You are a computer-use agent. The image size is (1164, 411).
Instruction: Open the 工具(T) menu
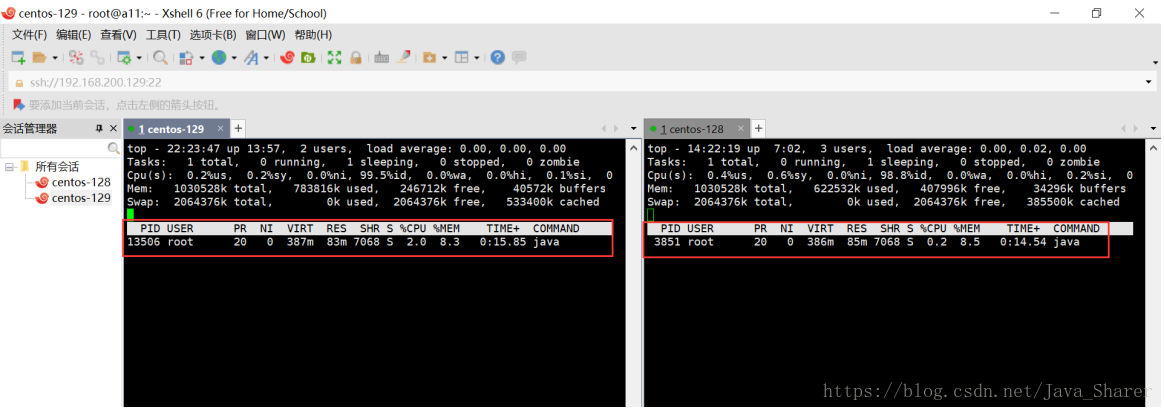tap(163, 35)
